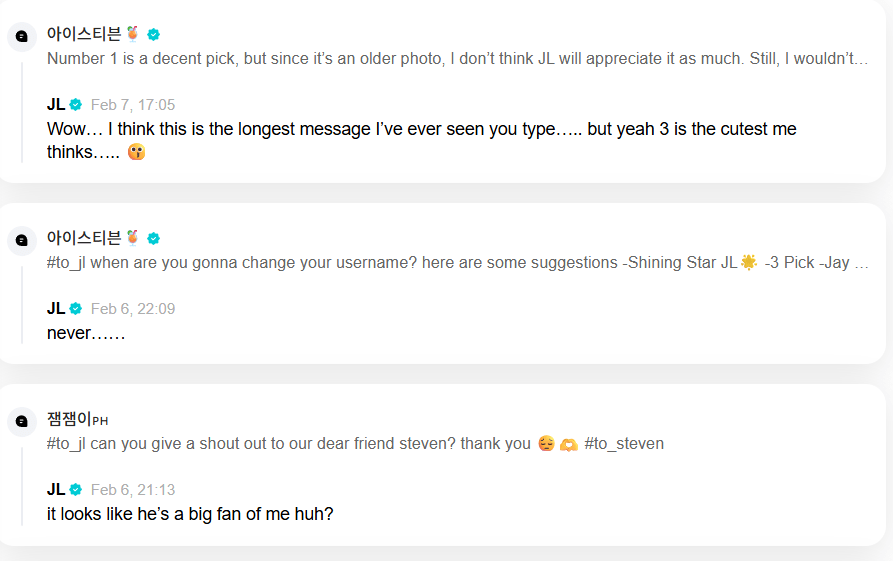Click the Feb 6, 22:09 timestamp

click(133, 309)
